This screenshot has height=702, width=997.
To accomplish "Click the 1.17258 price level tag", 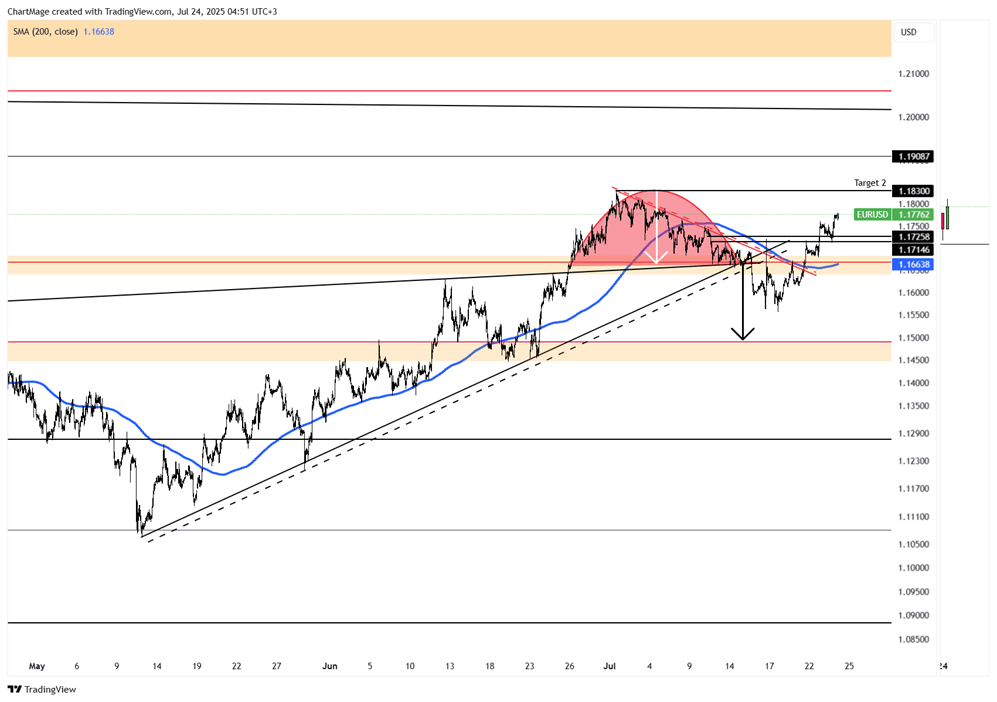I will click(x=914, y=236).
